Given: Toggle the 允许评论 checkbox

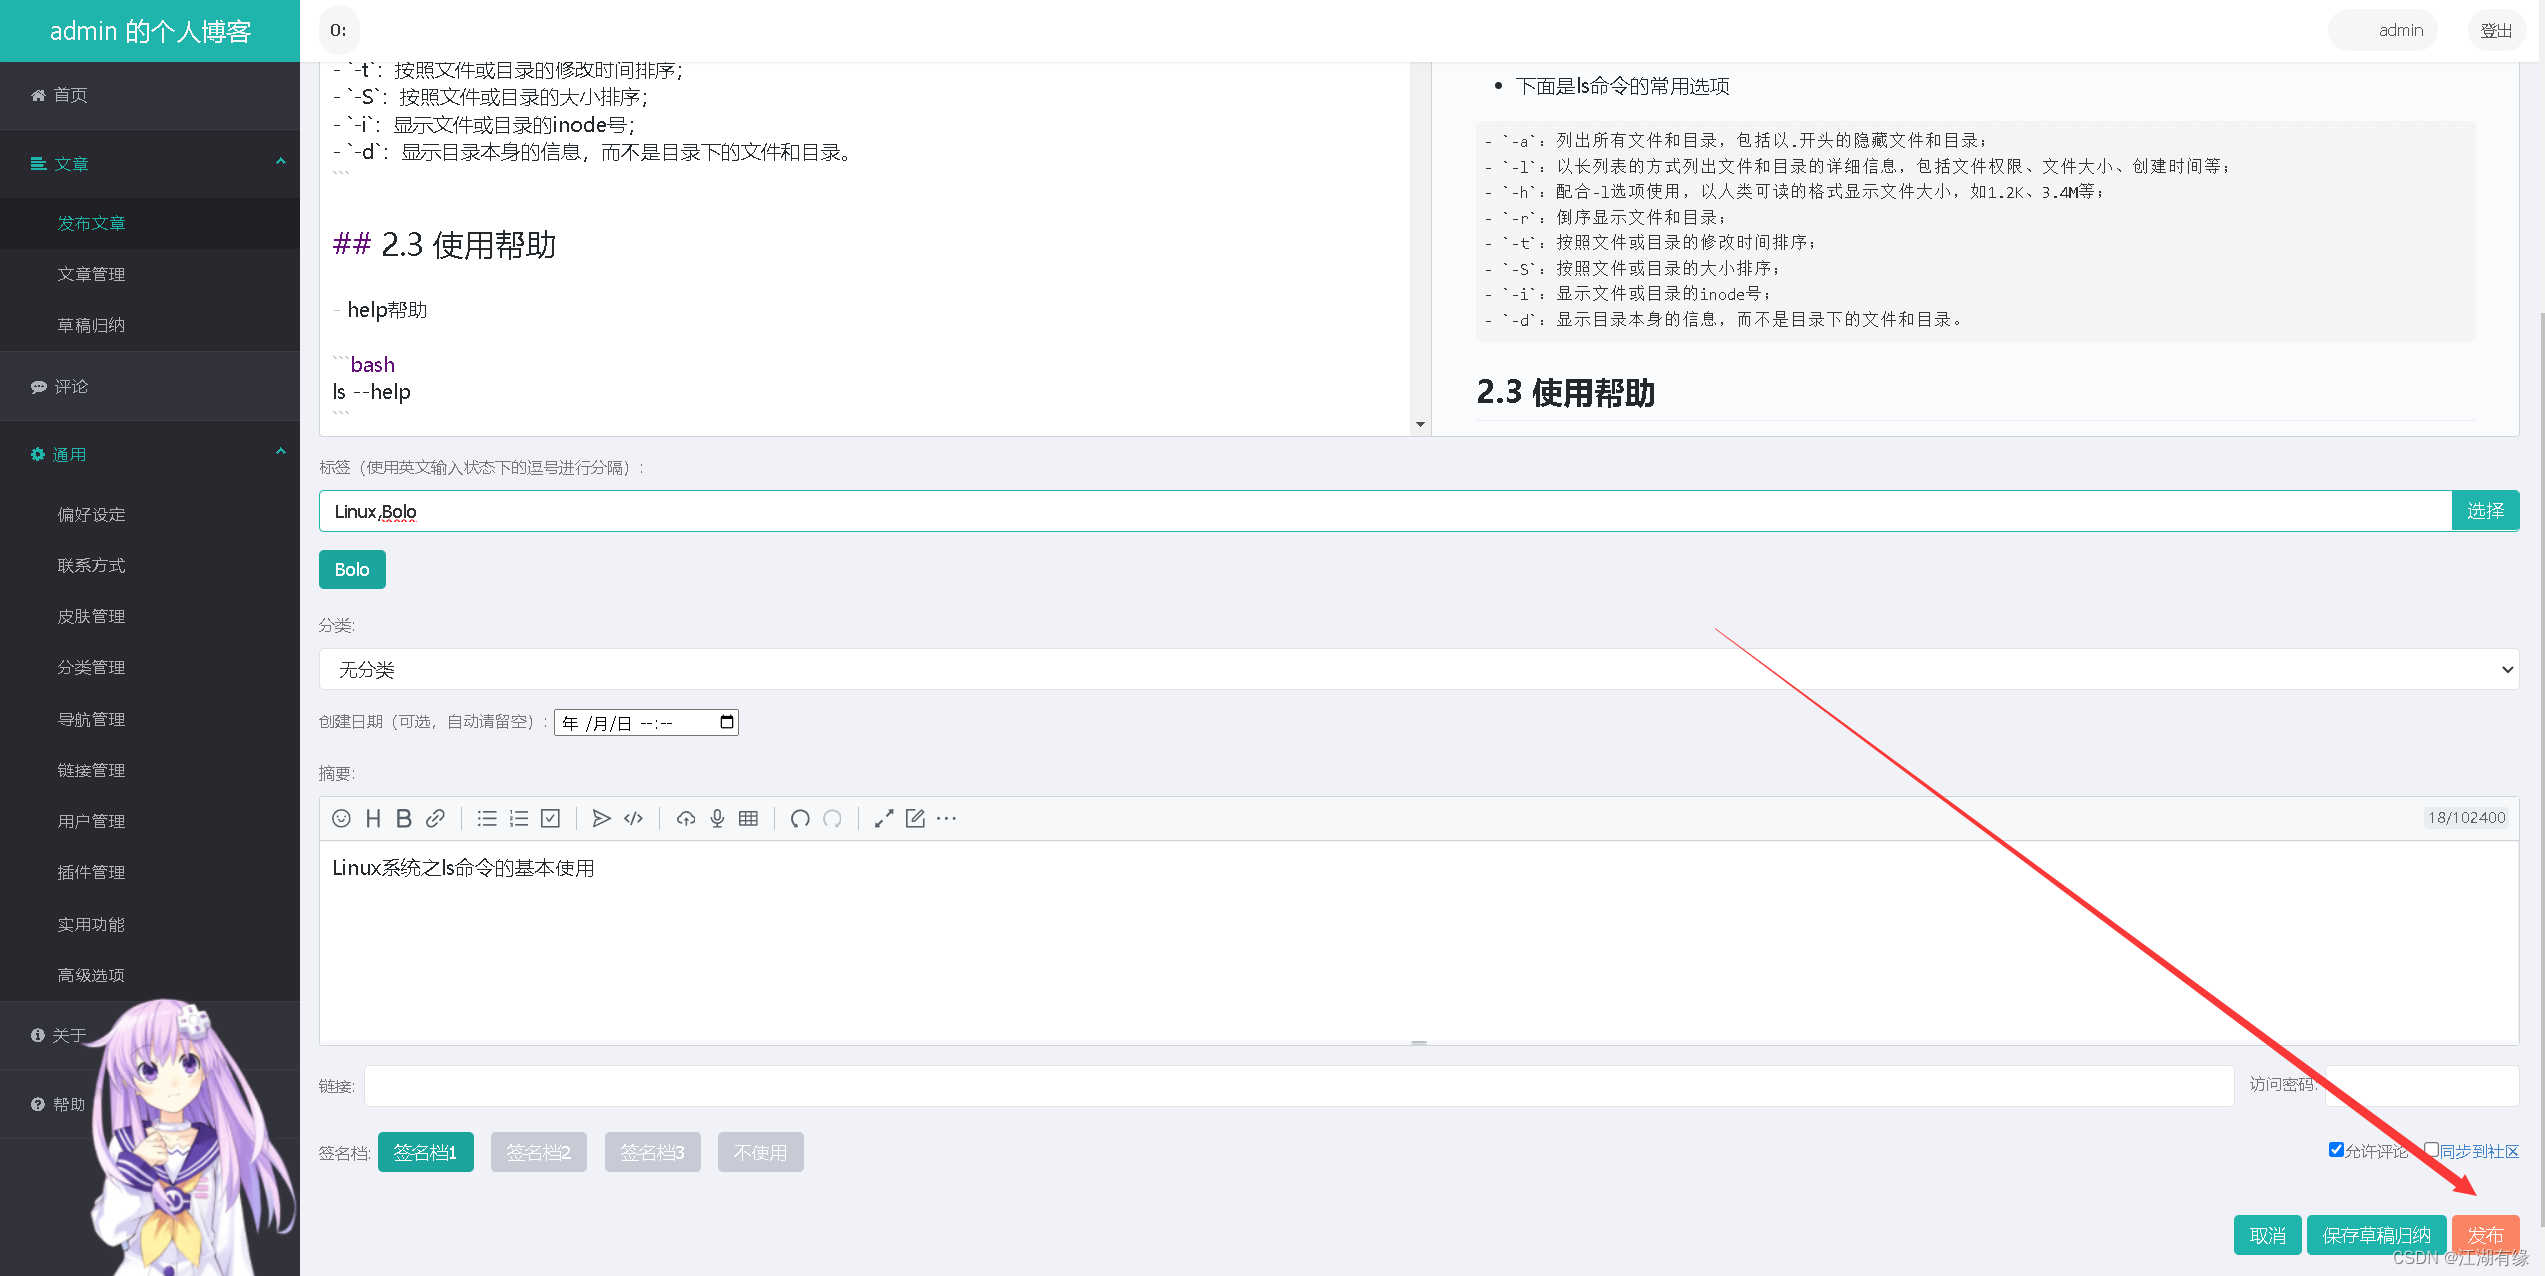Looking at the screenshot, I should pyautogui.click(x=2336, y=1150).
